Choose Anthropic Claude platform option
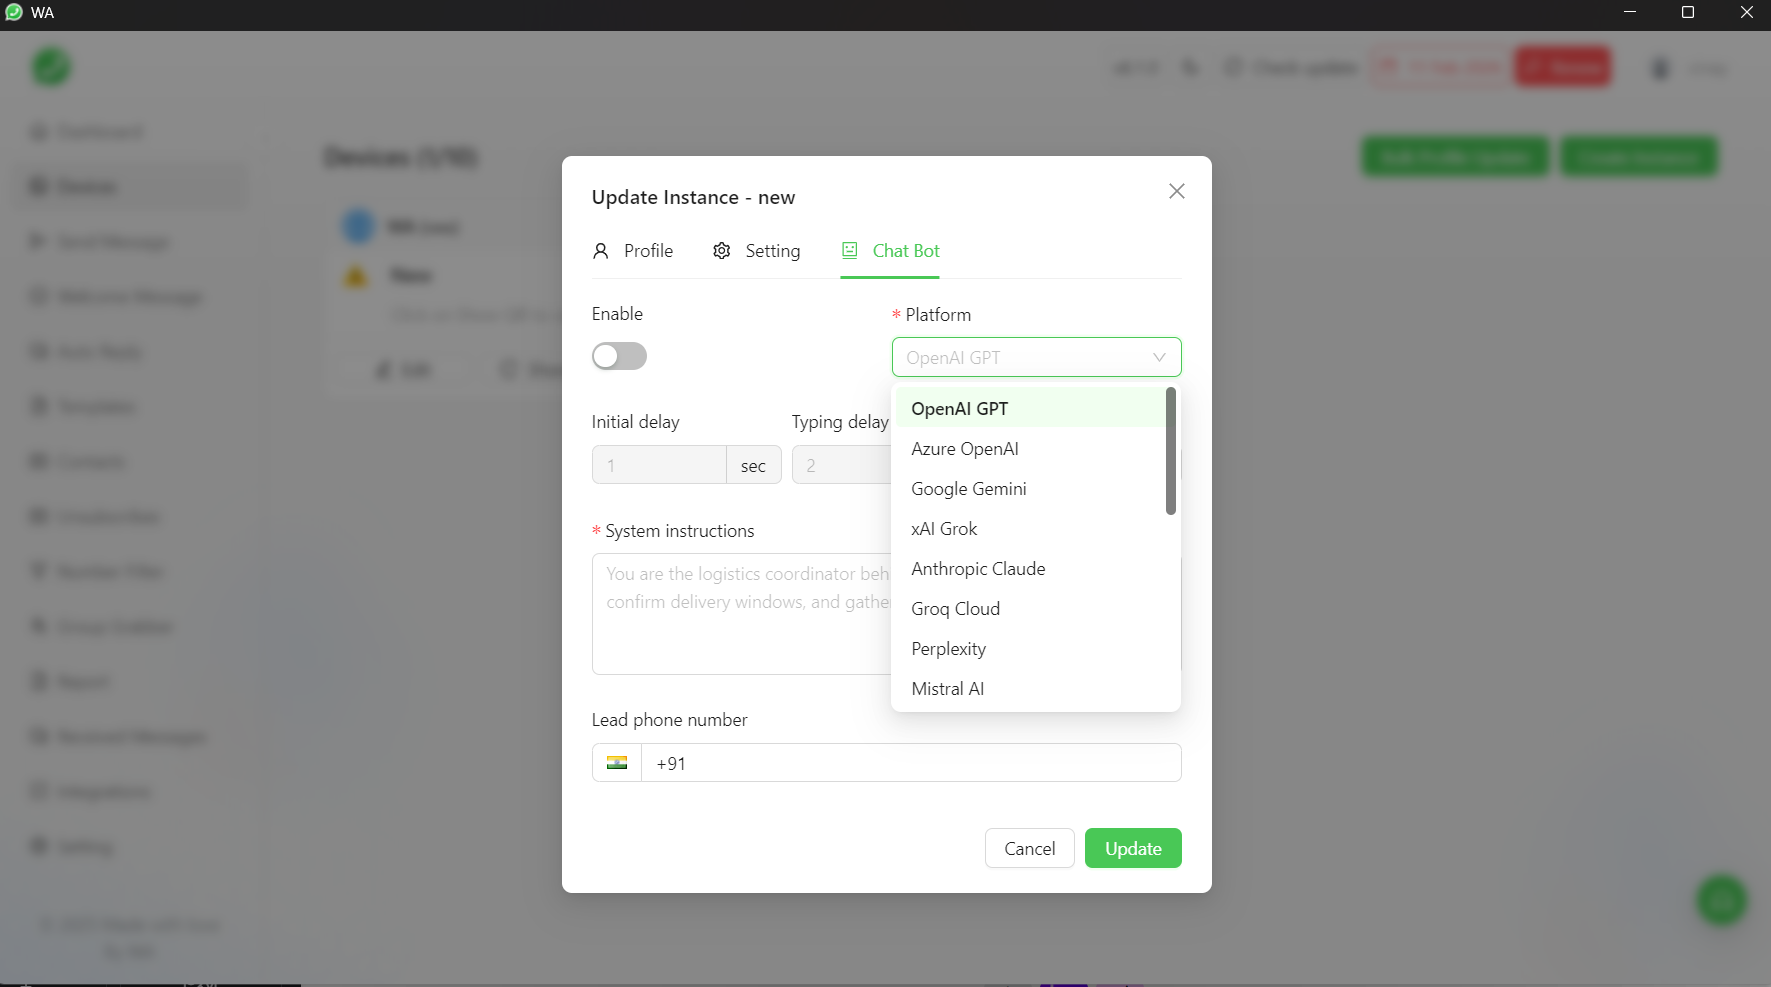Screen dimensions: 1771x987 [978, 569]
